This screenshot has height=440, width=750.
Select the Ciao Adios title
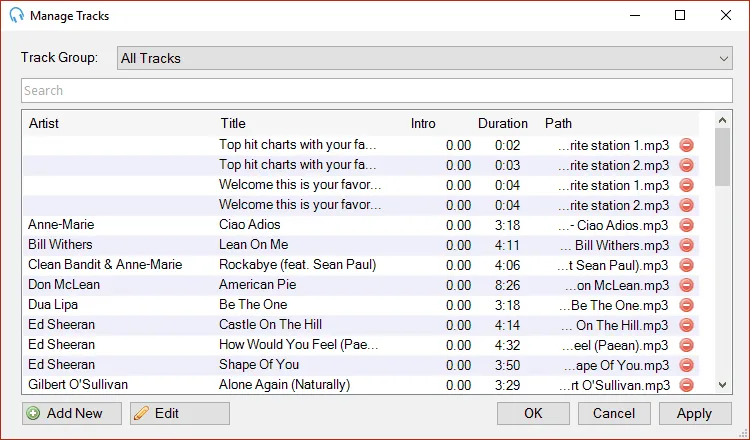pyautogui.click(x=250, y=224)
